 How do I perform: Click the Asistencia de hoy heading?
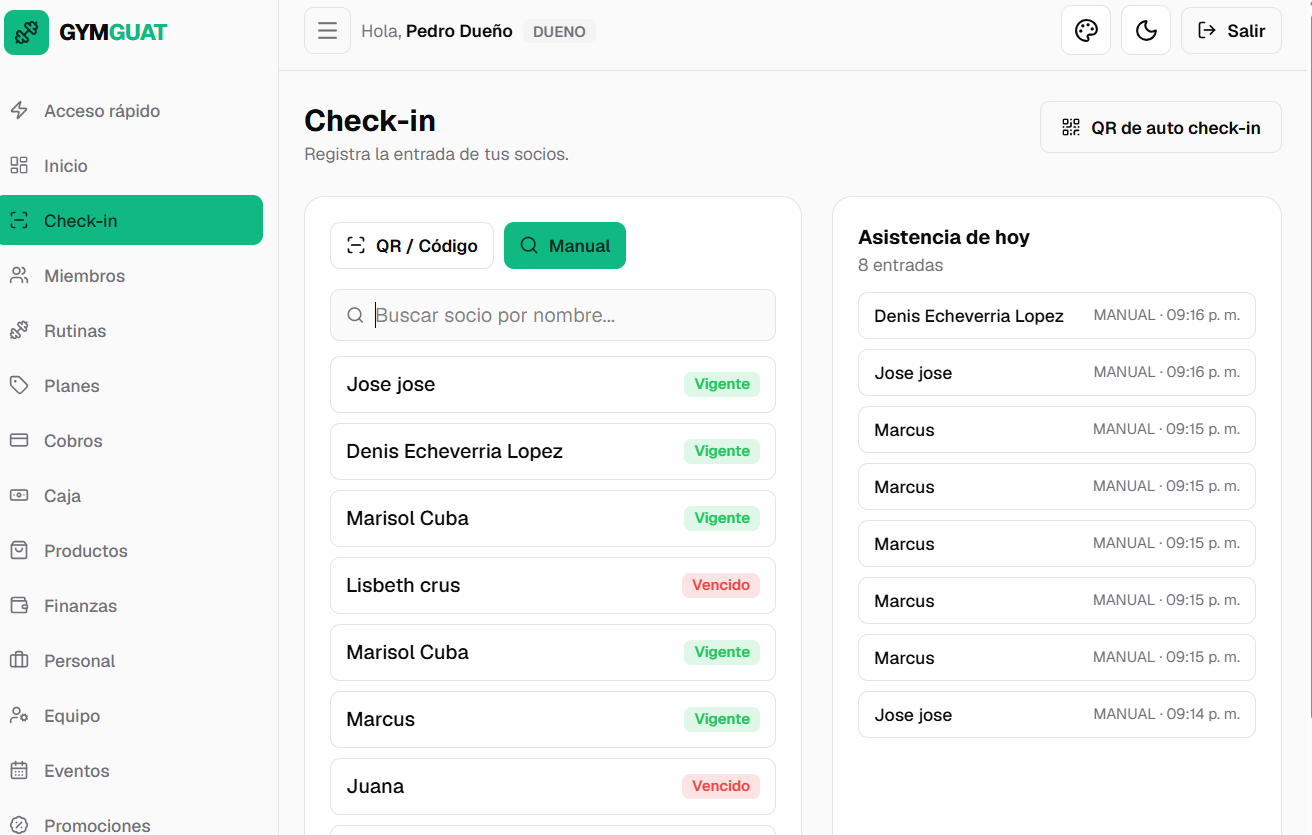944,237
